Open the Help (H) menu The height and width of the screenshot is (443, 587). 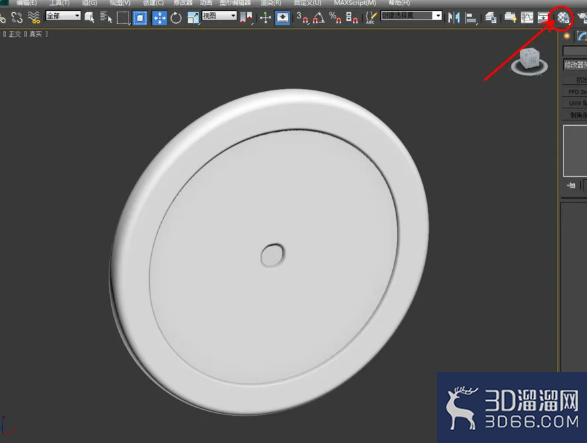coord(399,3)
